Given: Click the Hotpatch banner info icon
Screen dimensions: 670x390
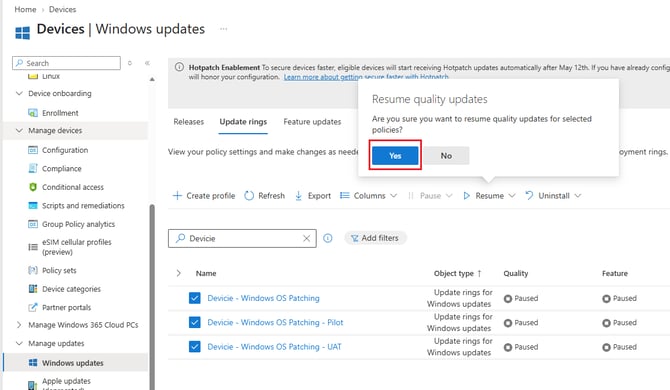Looking at the screenshot, I should [179, 67].
